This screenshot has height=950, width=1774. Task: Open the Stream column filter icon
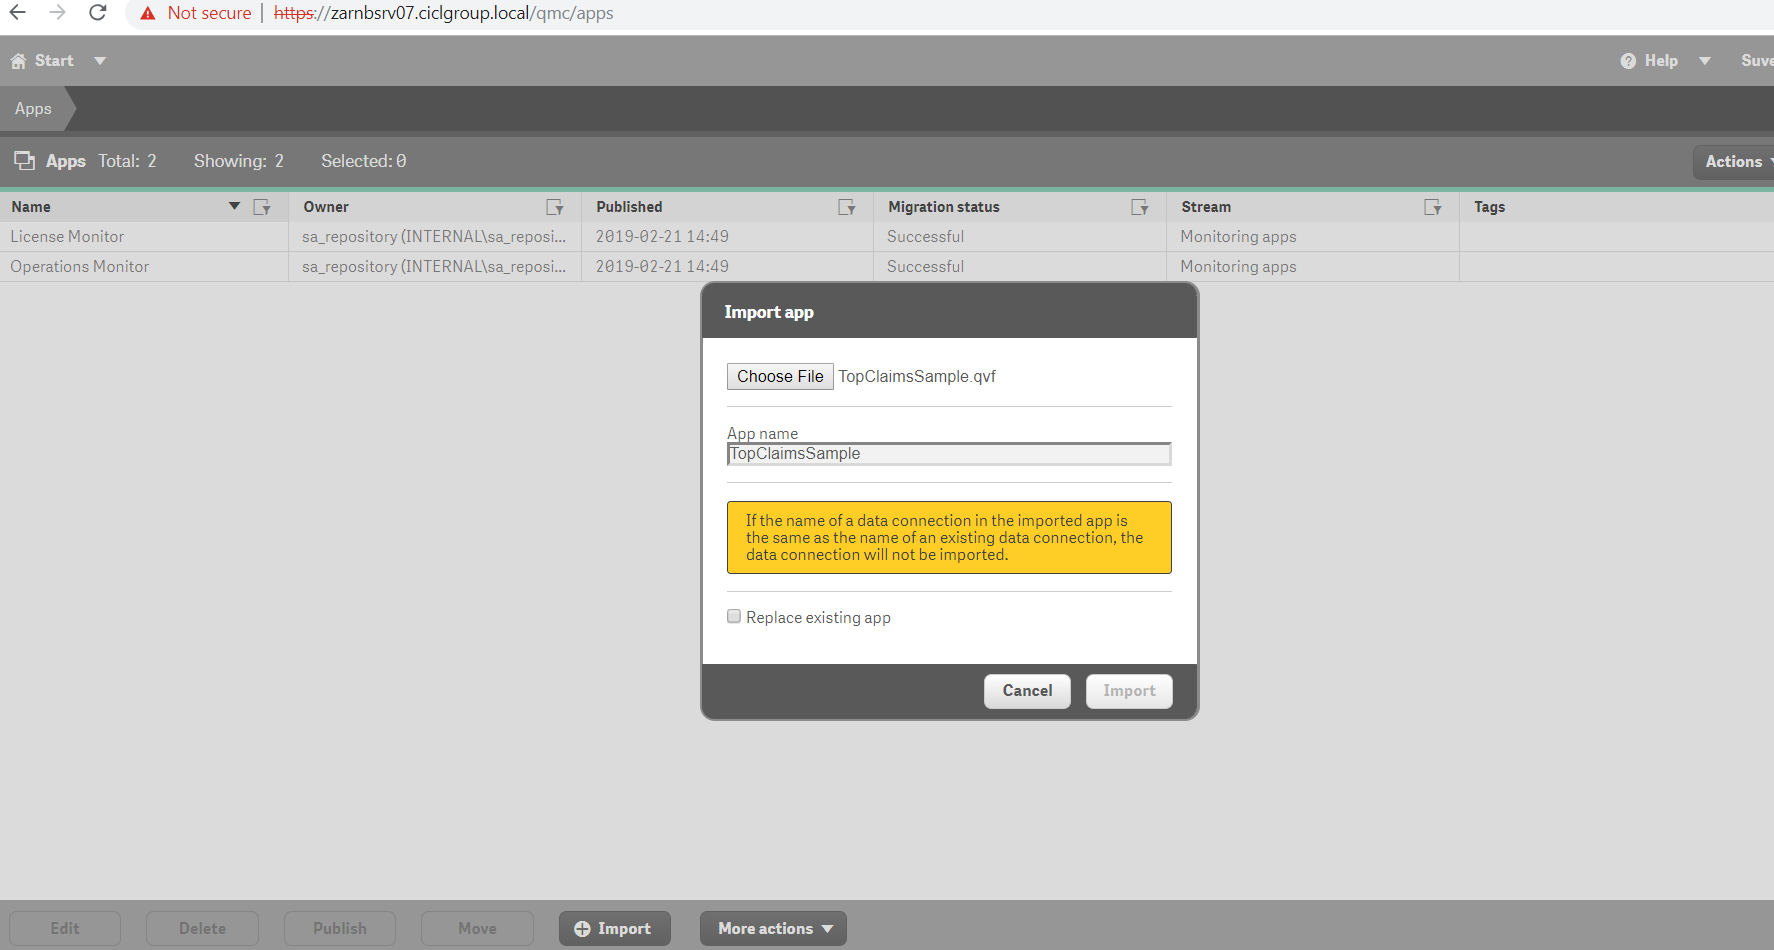[1433, 207]
